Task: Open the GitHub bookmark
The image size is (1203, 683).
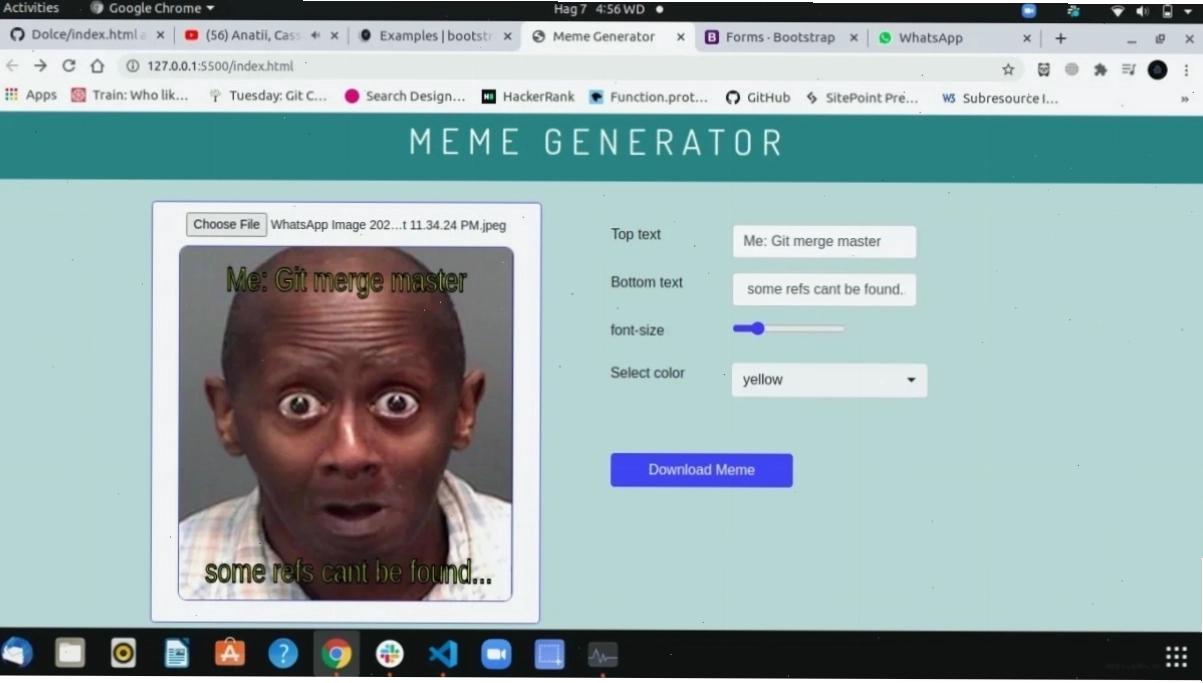Action: (x=758, y=97)
